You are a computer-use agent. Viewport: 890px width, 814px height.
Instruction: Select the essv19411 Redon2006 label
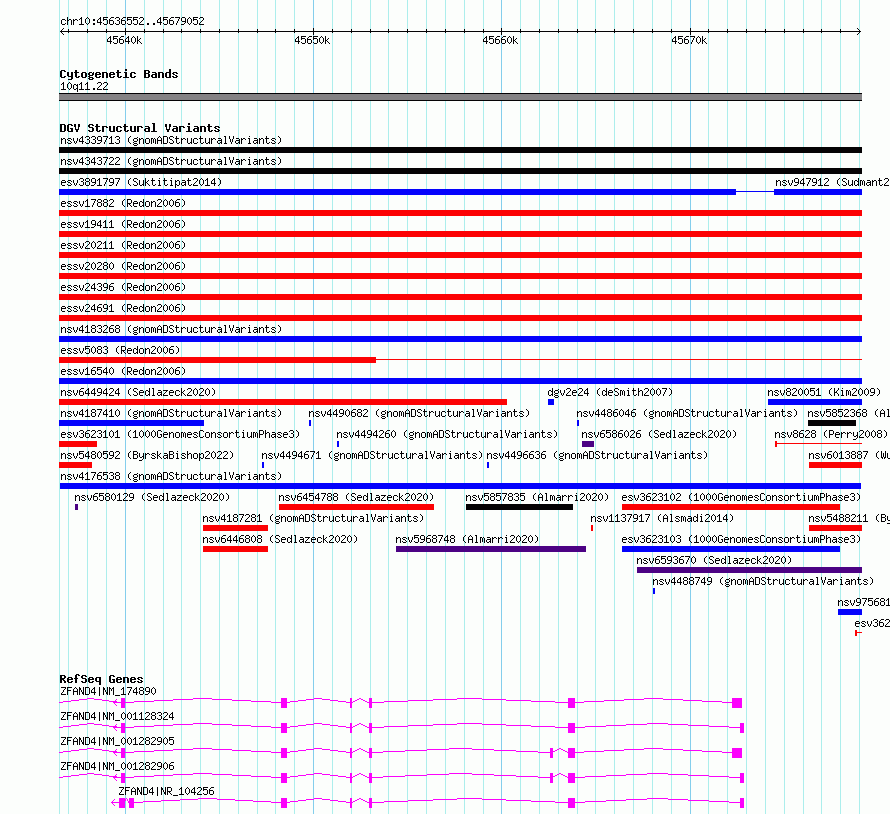tap(123, 224)
